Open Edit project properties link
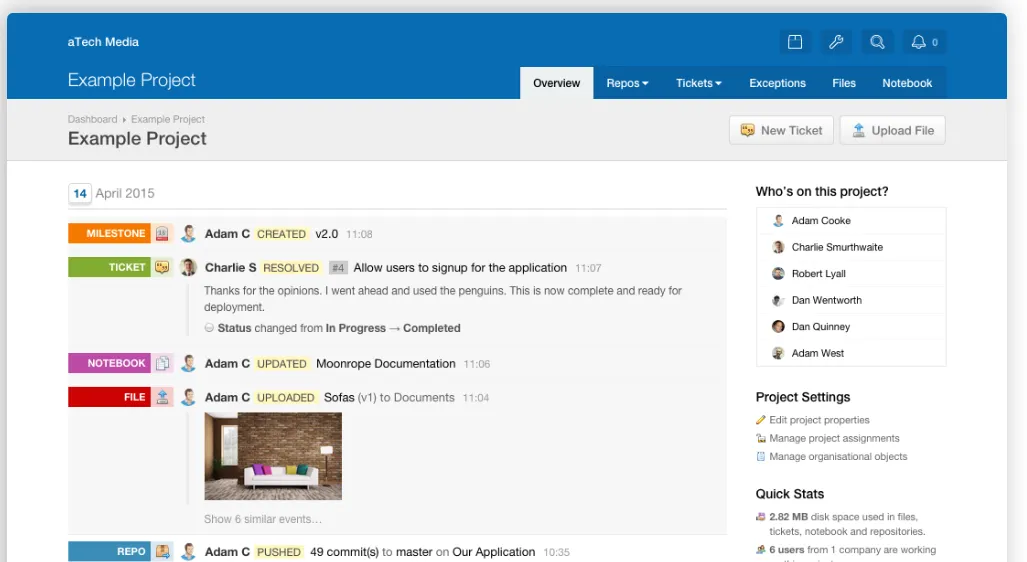This screenshot has height=562, width=1027. pyautogui.click(x=819, y=420)
